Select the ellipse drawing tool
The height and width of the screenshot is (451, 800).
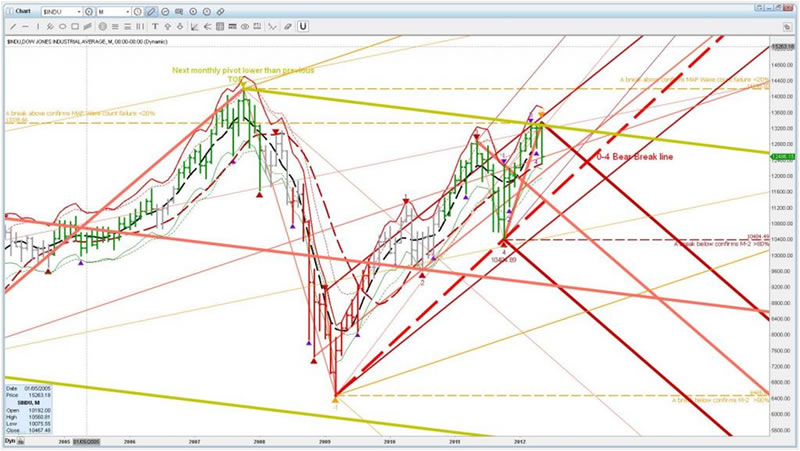(x=62, y=27)
